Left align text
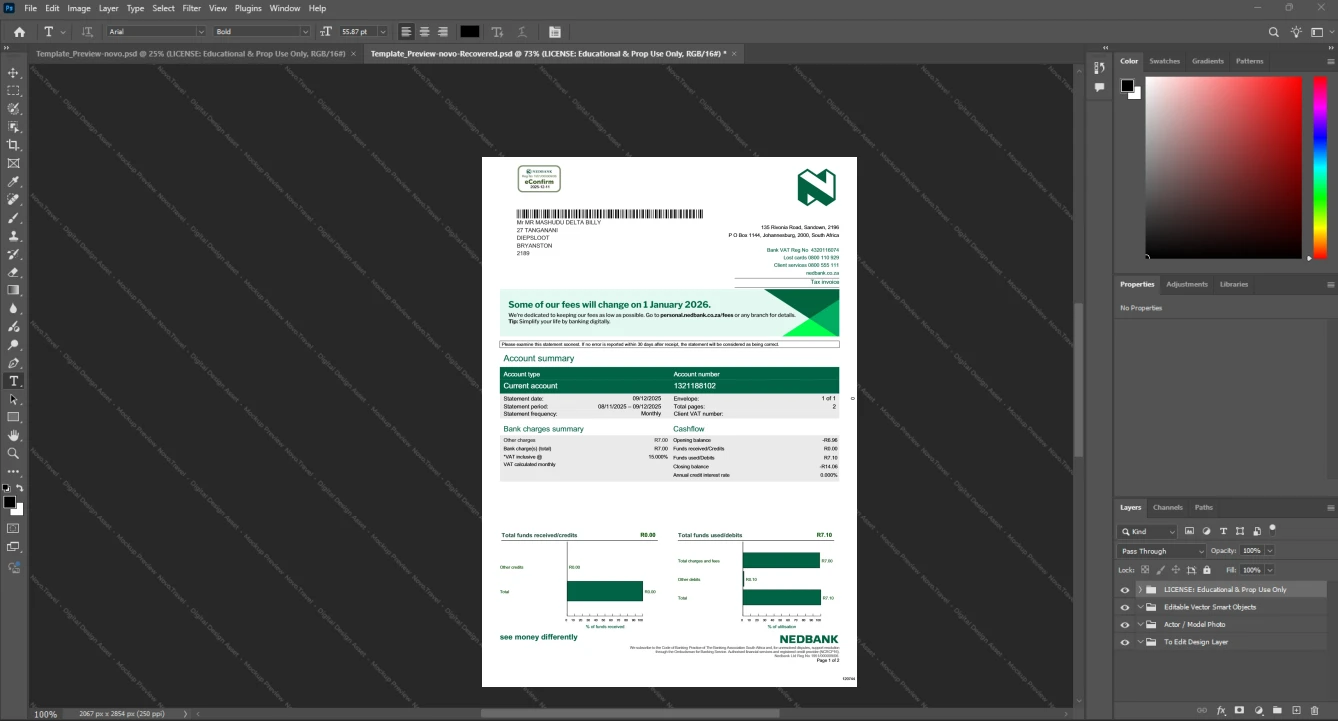This screenshot has height=721, width=1338. click(406, 32)
